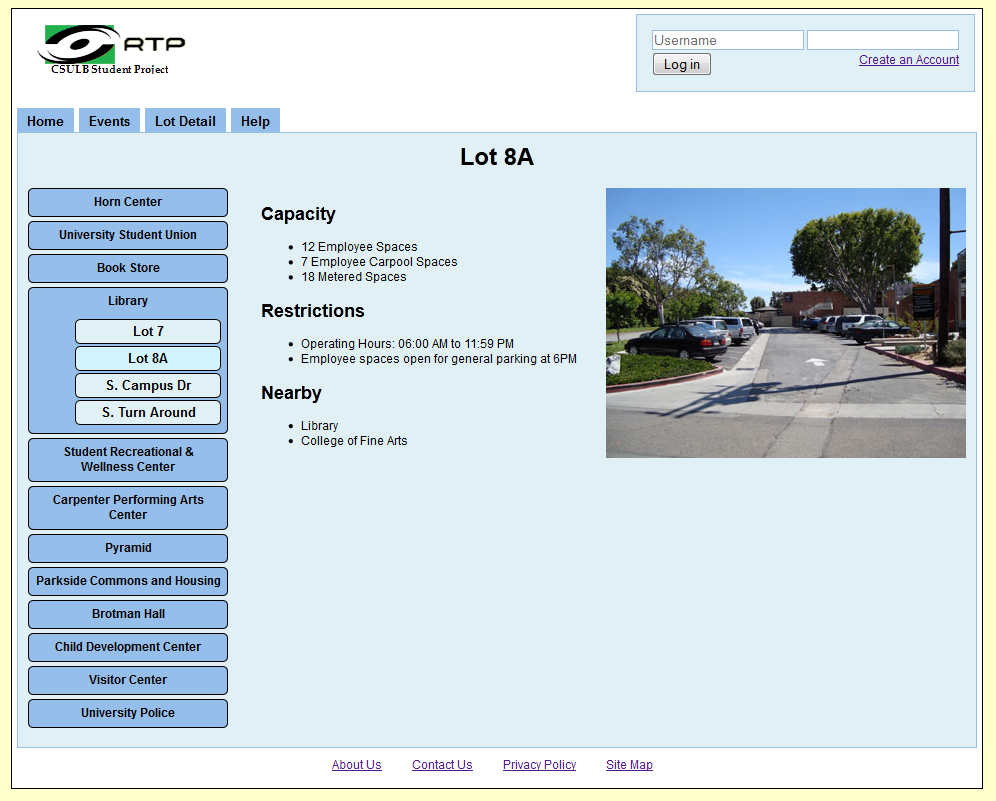Click the RTP logo image
Image resolution: width=996 pixels, height=801 pixels.
111,50
